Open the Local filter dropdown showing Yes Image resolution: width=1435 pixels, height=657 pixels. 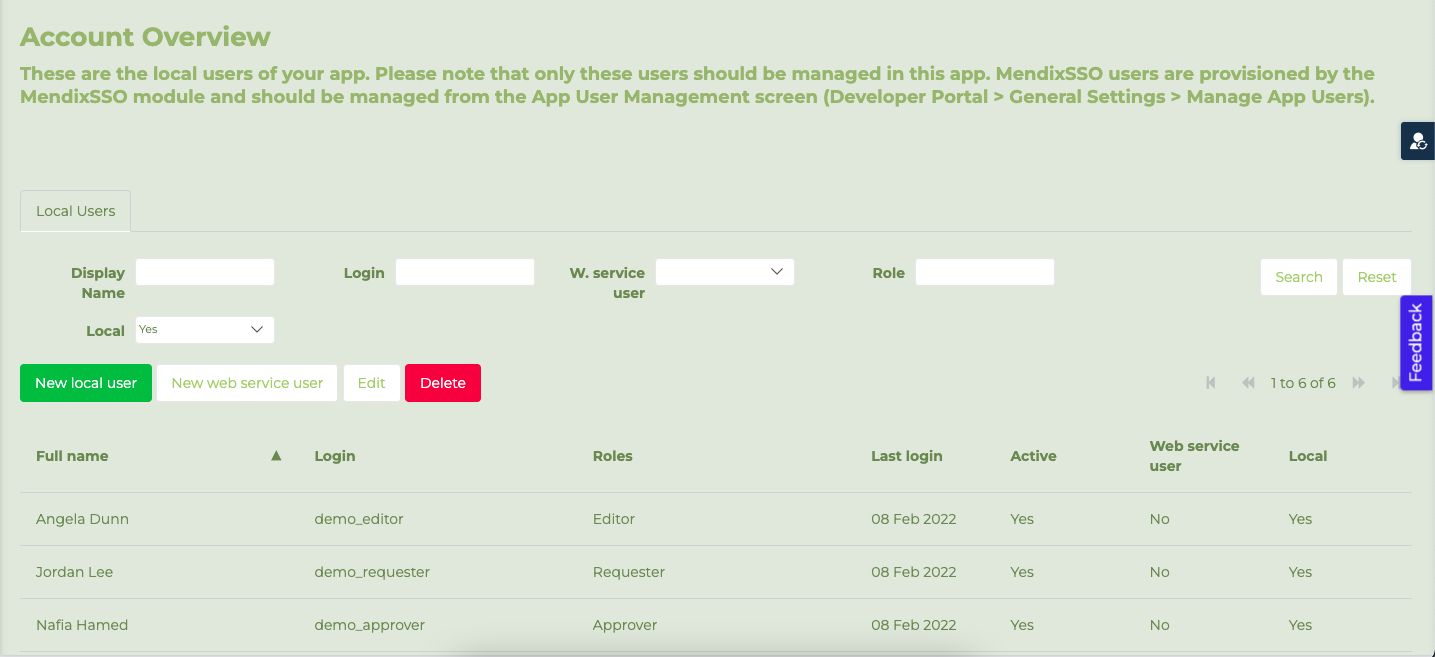click(204, 329)
